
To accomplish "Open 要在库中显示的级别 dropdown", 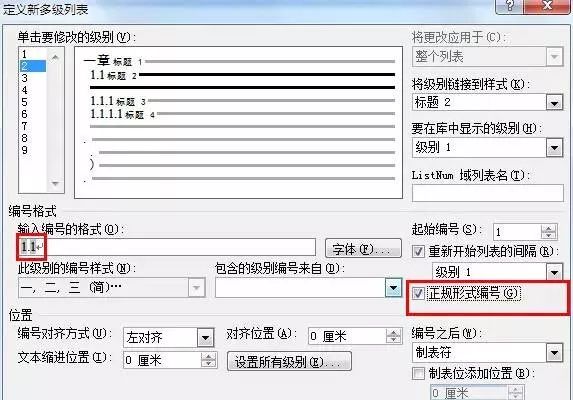I will click(554, 148).
